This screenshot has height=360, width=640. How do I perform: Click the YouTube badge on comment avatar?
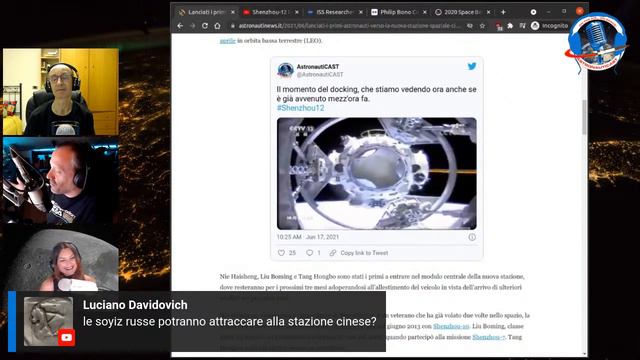(66, 338)
